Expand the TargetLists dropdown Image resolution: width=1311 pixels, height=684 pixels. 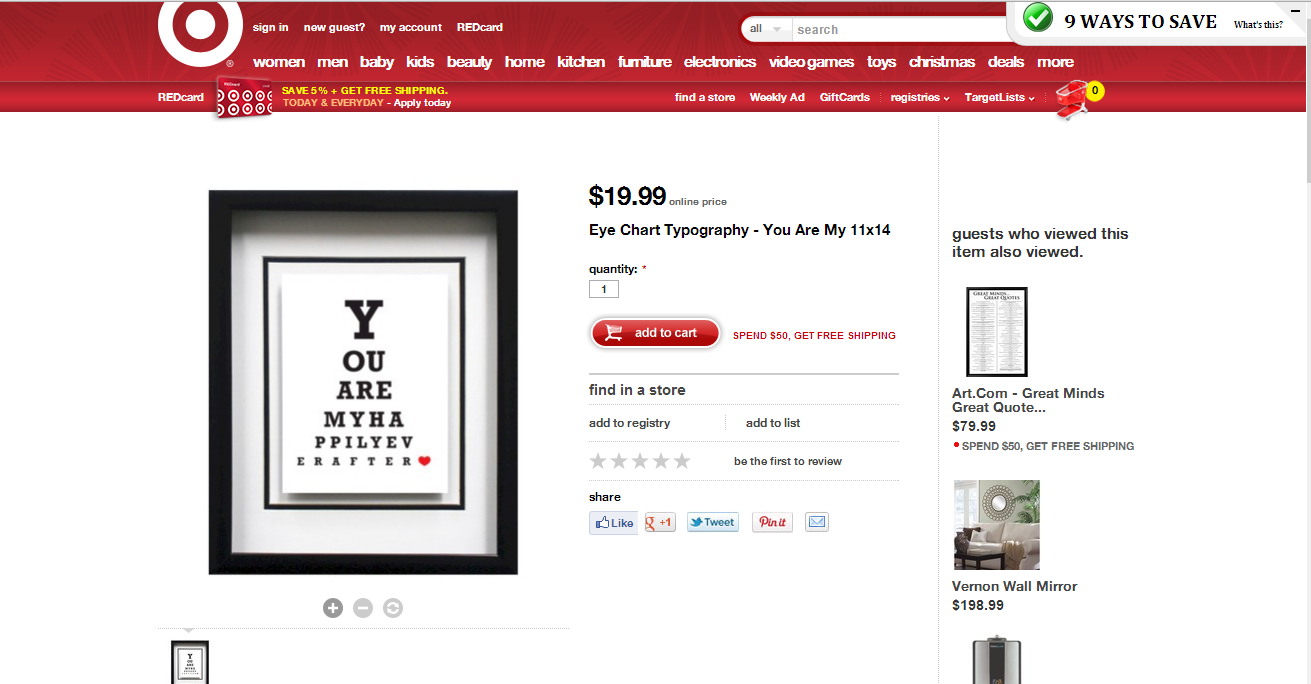point(999,97)
